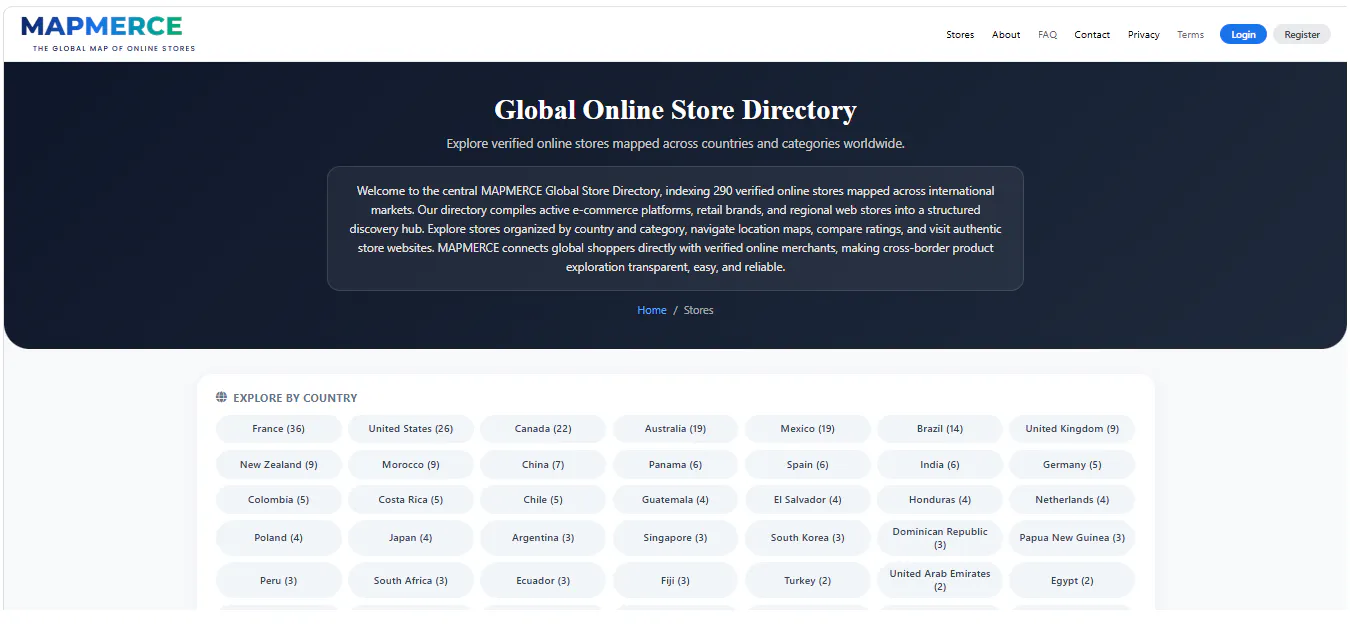Click the EXPLORE BY COUNTRY heading text
Image resolution: width=1350 pixels, height=634 pixels.
[295, 398]
